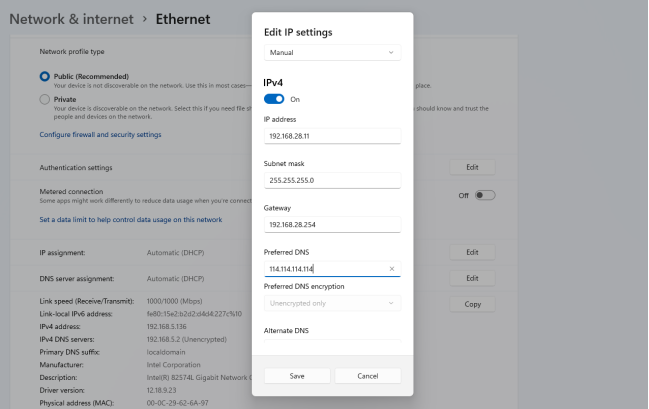The image size is (649, 409).
Task: Click the Subnet mask input field
Action: (x=332, y=180)
